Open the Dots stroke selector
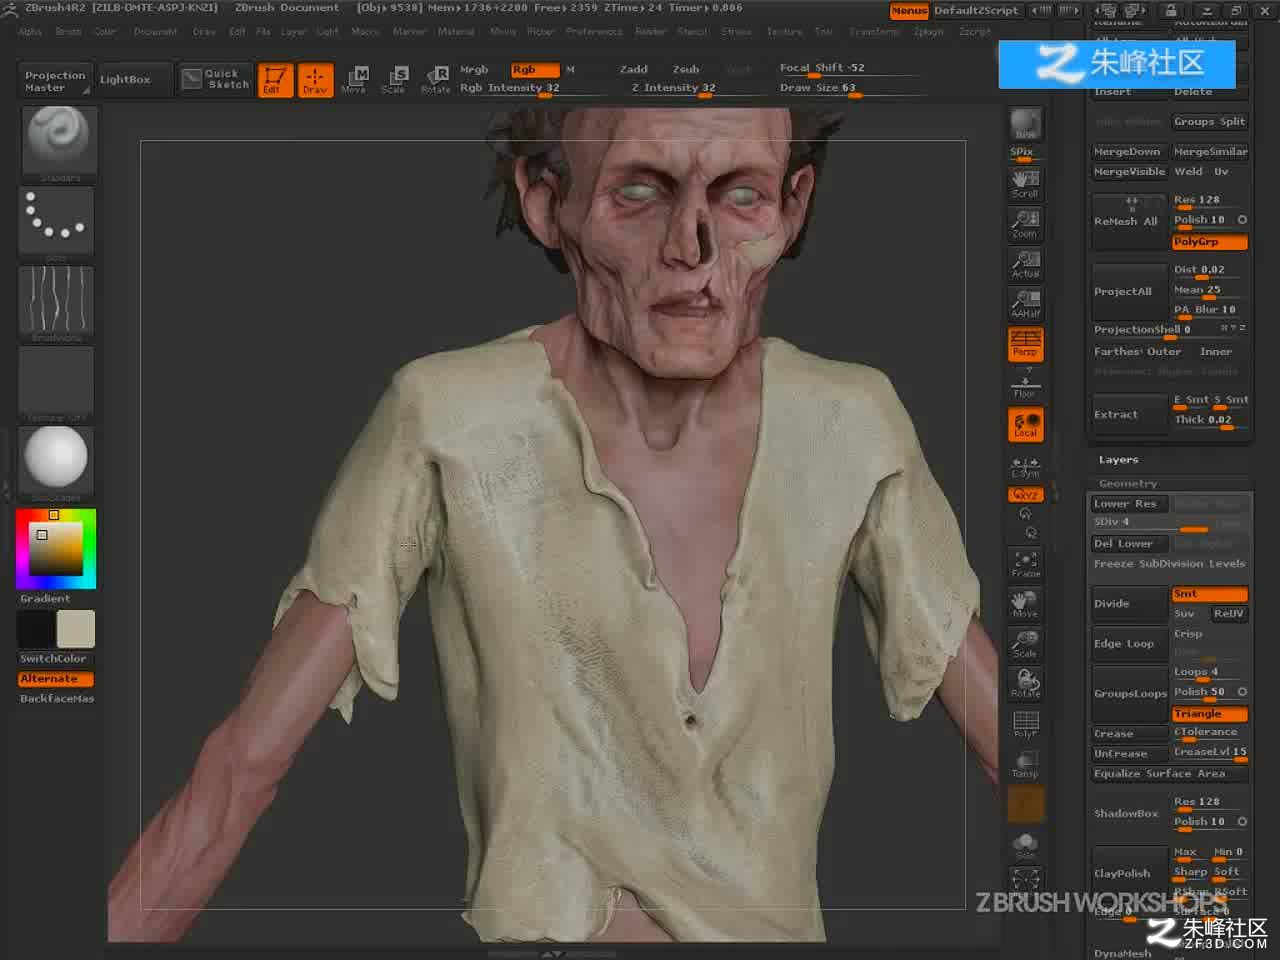 point(56,220)
